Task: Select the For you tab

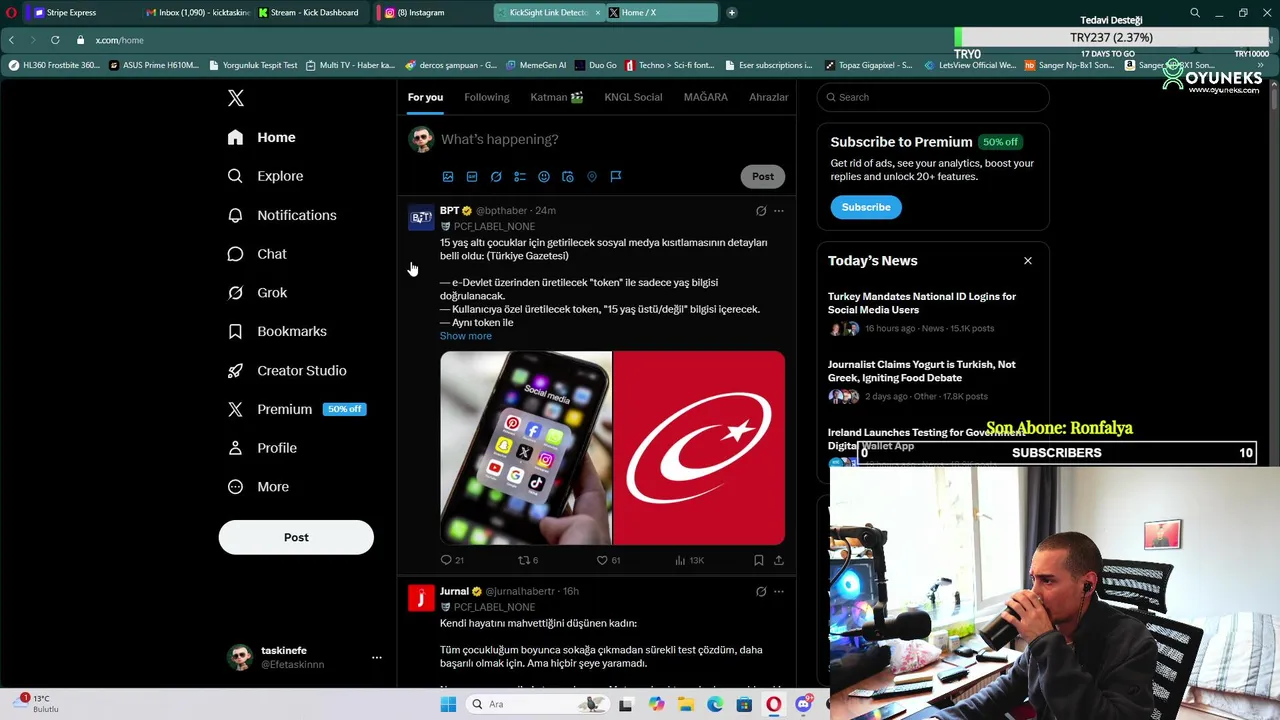Action: (425, 97)
